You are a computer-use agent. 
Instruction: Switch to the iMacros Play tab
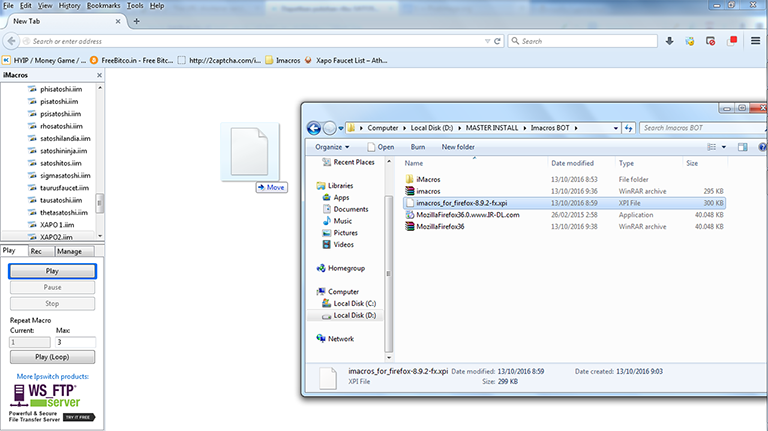point(14,250)
